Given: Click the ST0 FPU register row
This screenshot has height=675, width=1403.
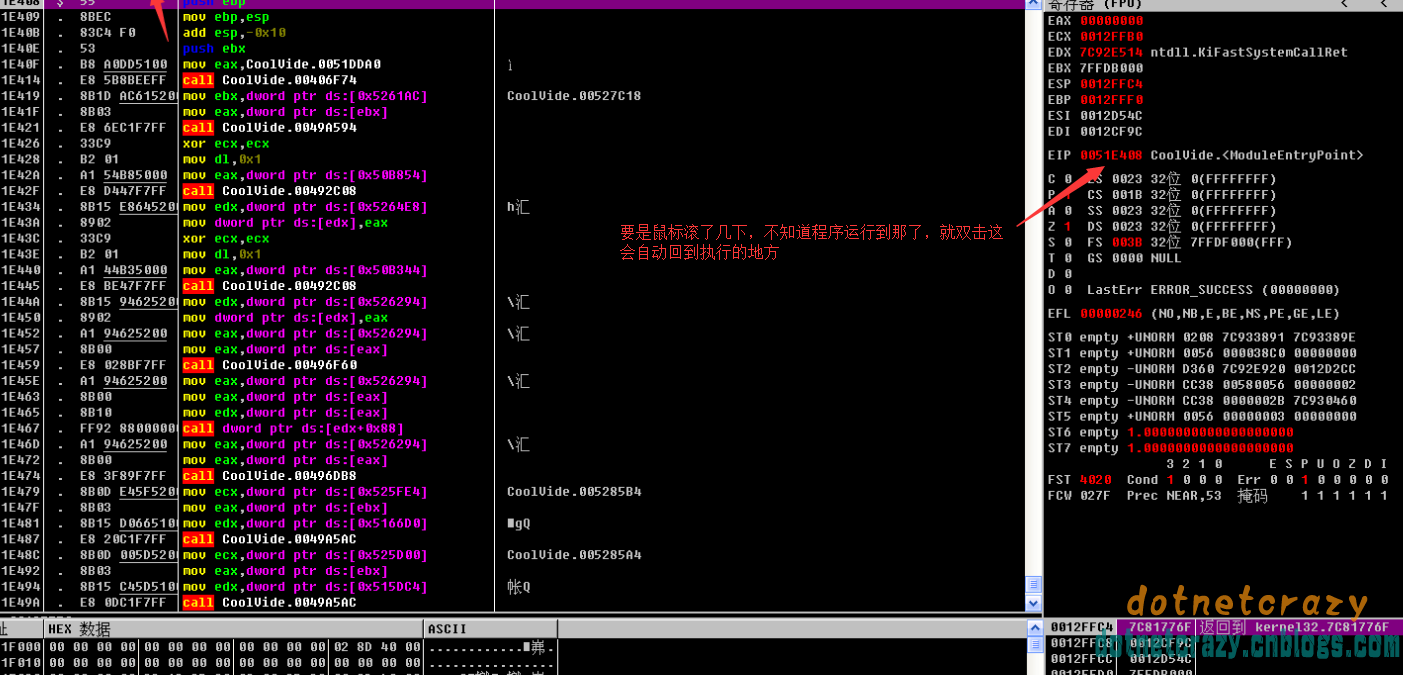Looking at the screenshot, I should (1202, 337).
